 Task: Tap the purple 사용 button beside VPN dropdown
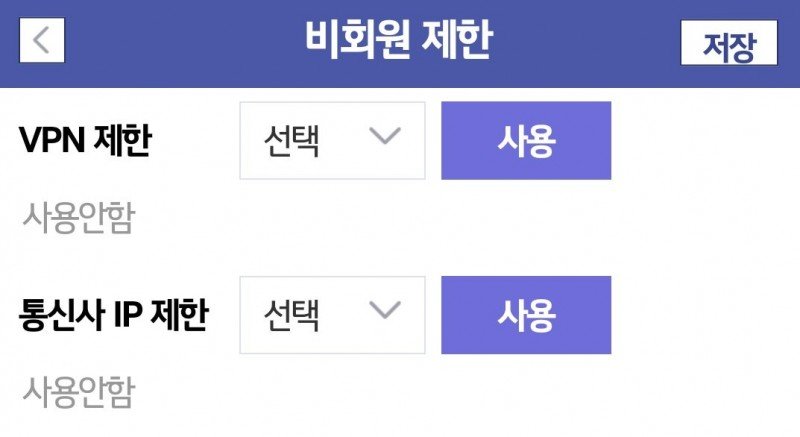[526, 141]
